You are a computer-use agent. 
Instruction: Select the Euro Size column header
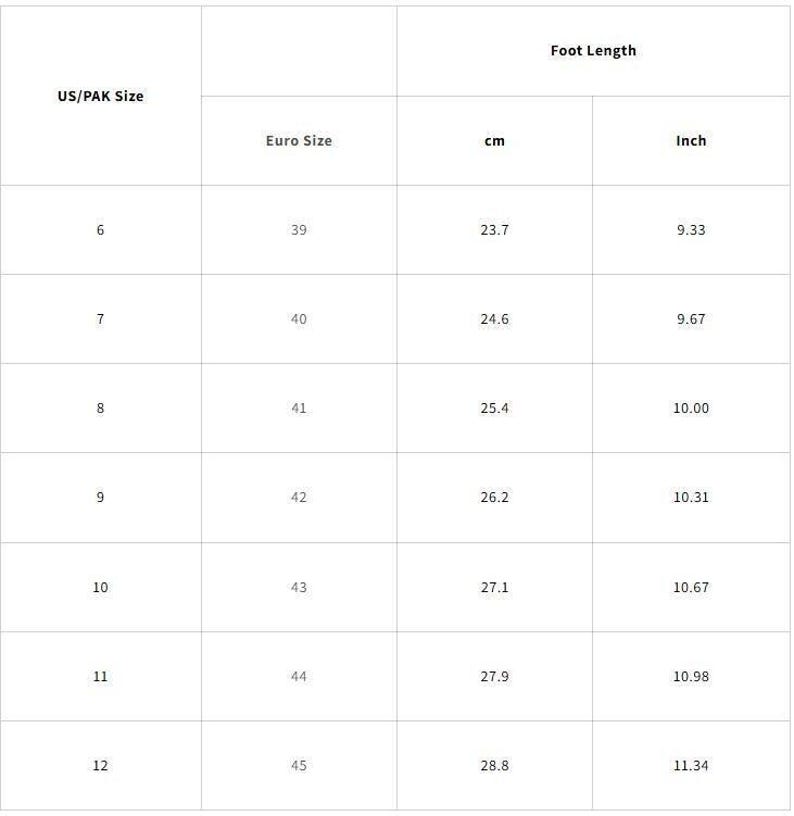(299, 141)
